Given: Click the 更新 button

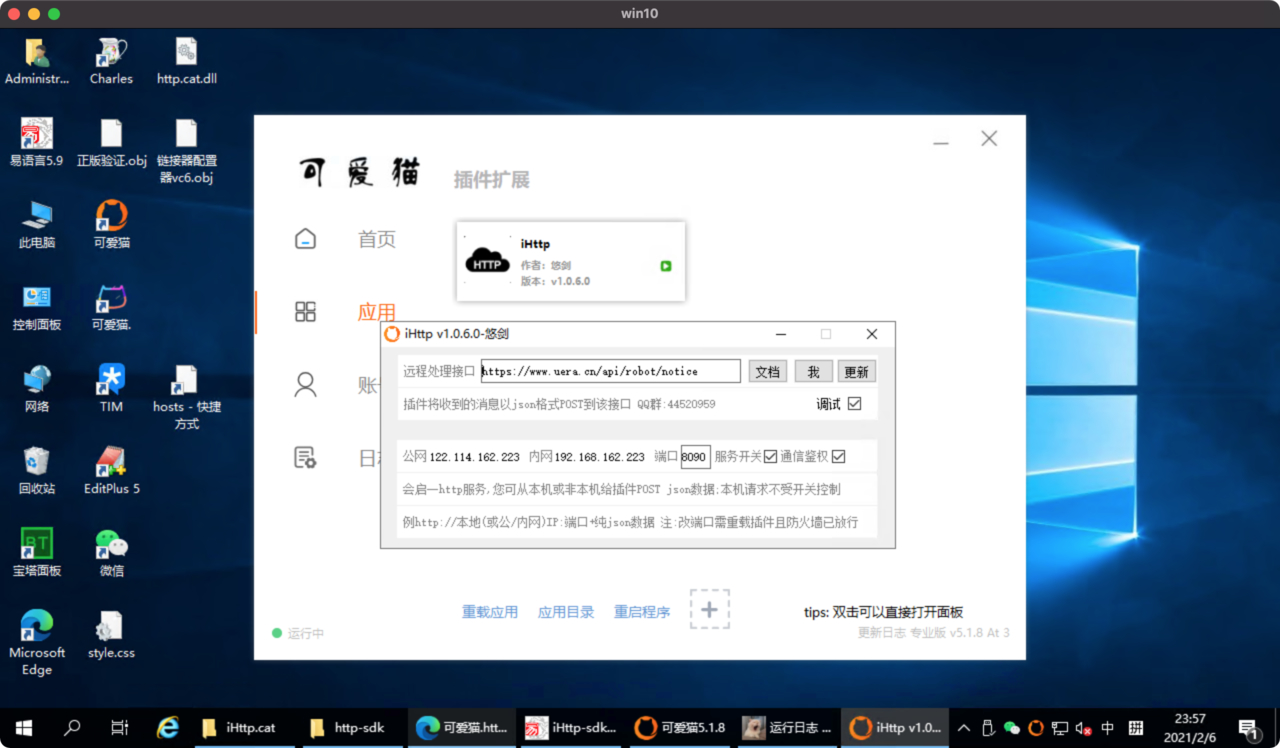Looking at the screenshot, I should click(x=857, y=371).
